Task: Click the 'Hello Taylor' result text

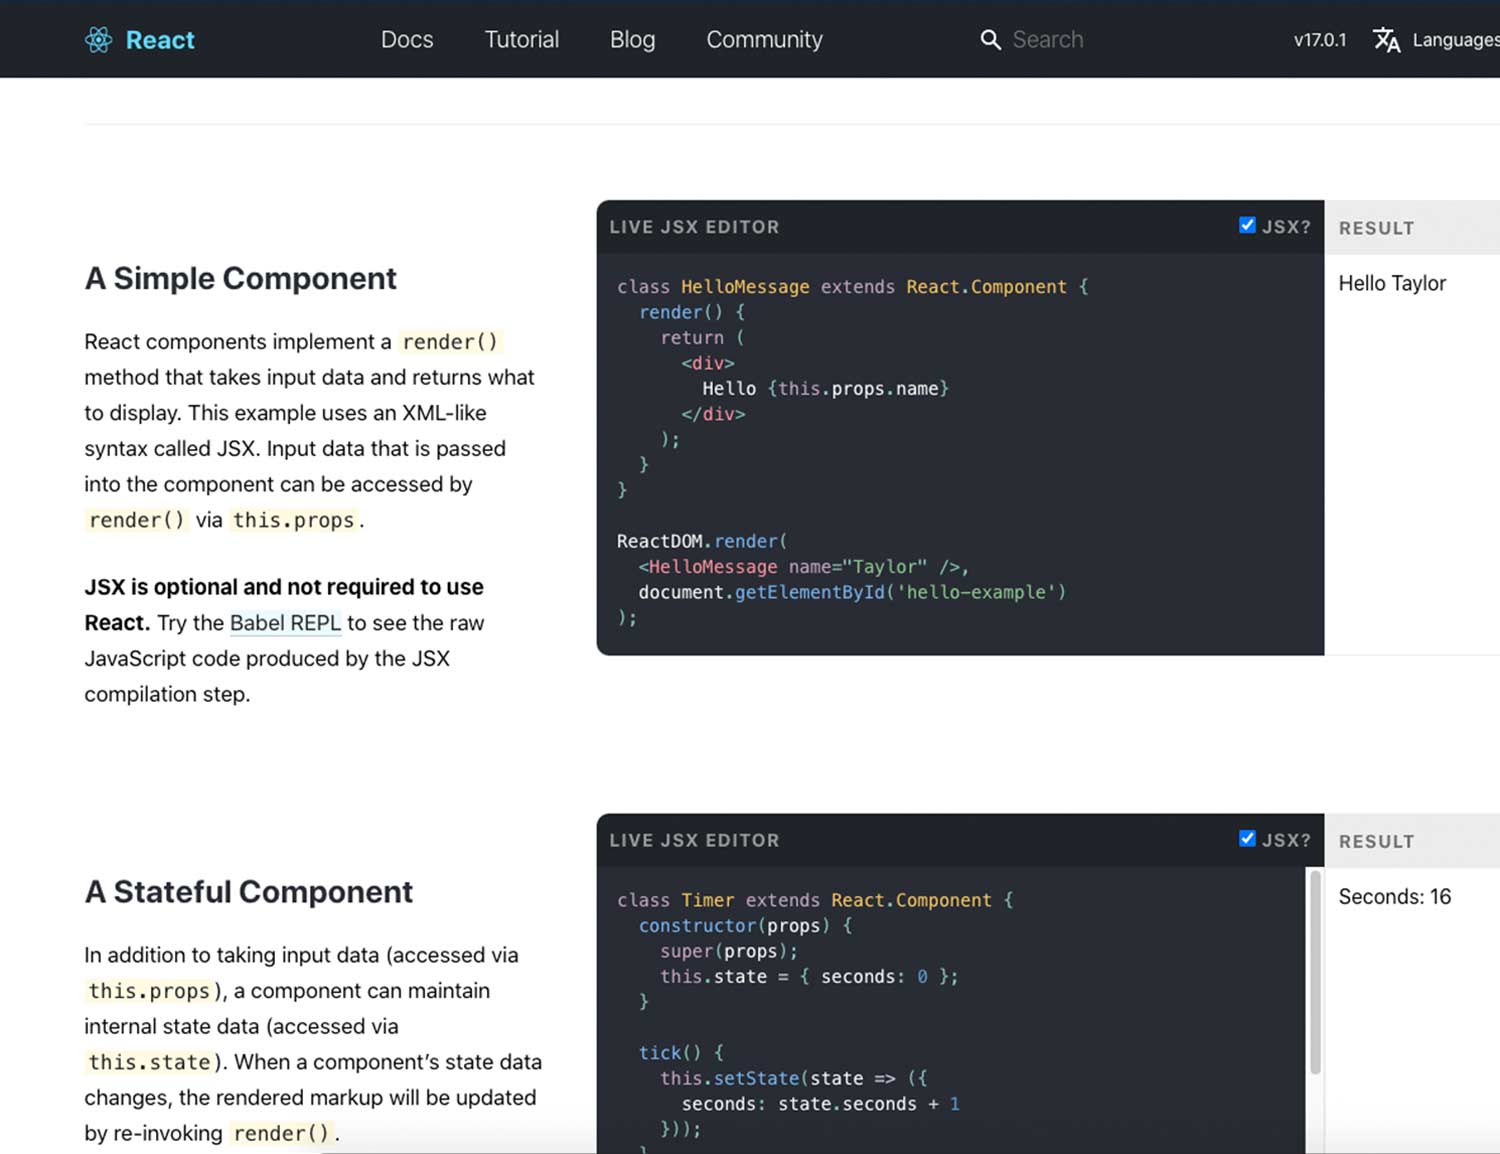Action: (1392, 283)
